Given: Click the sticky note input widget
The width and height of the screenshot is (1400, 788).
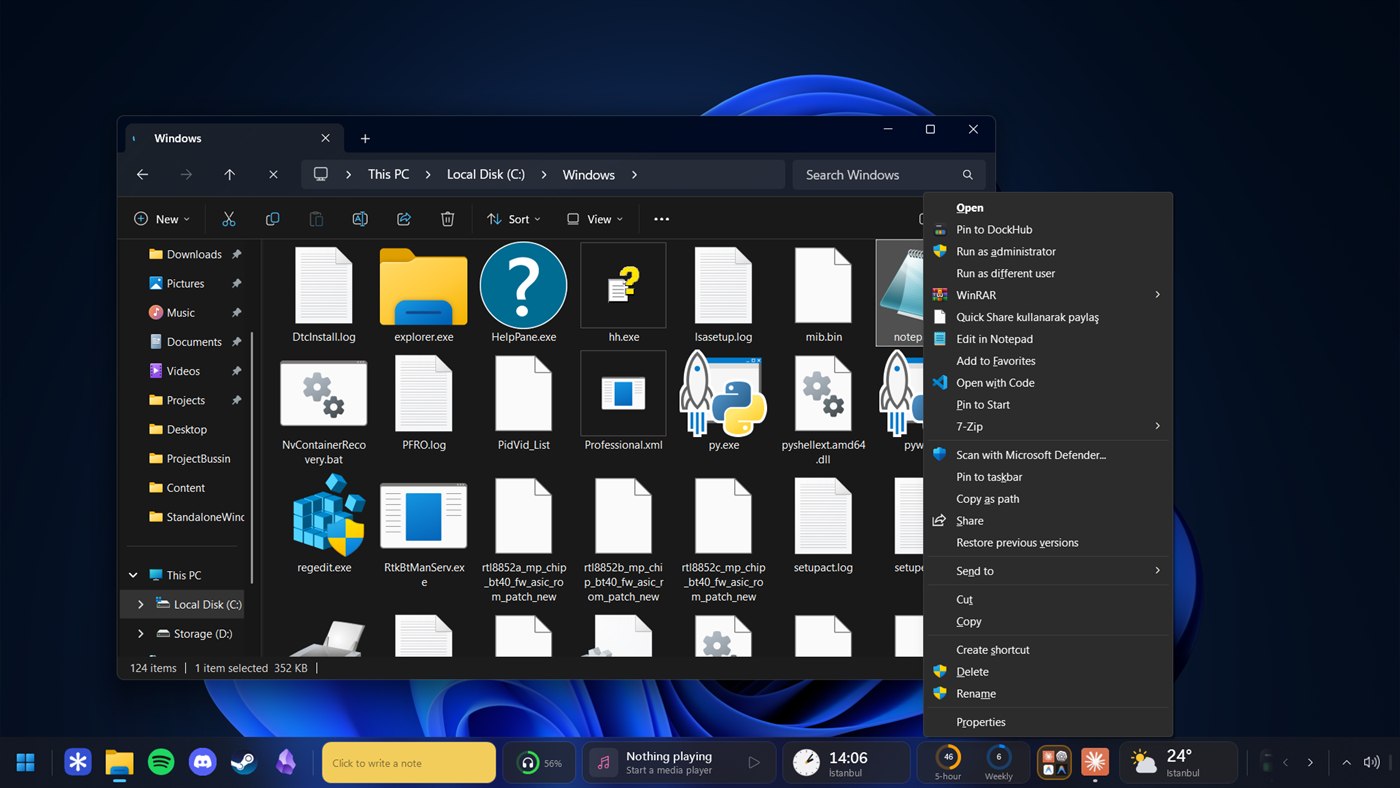Looking at the screenshot, I should (x=409, y=763).
